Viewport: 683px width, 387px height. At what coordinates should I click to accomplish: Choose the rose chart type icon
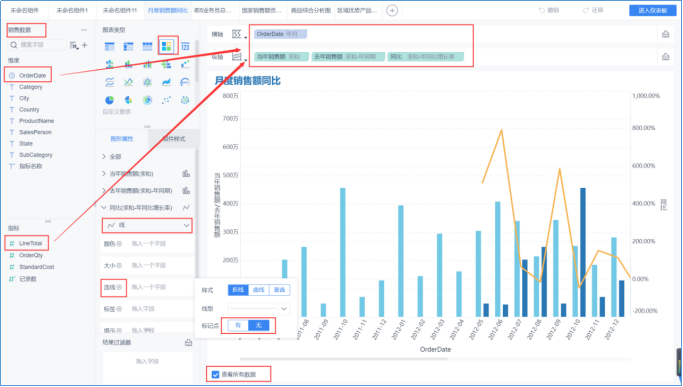pos(128,100)
